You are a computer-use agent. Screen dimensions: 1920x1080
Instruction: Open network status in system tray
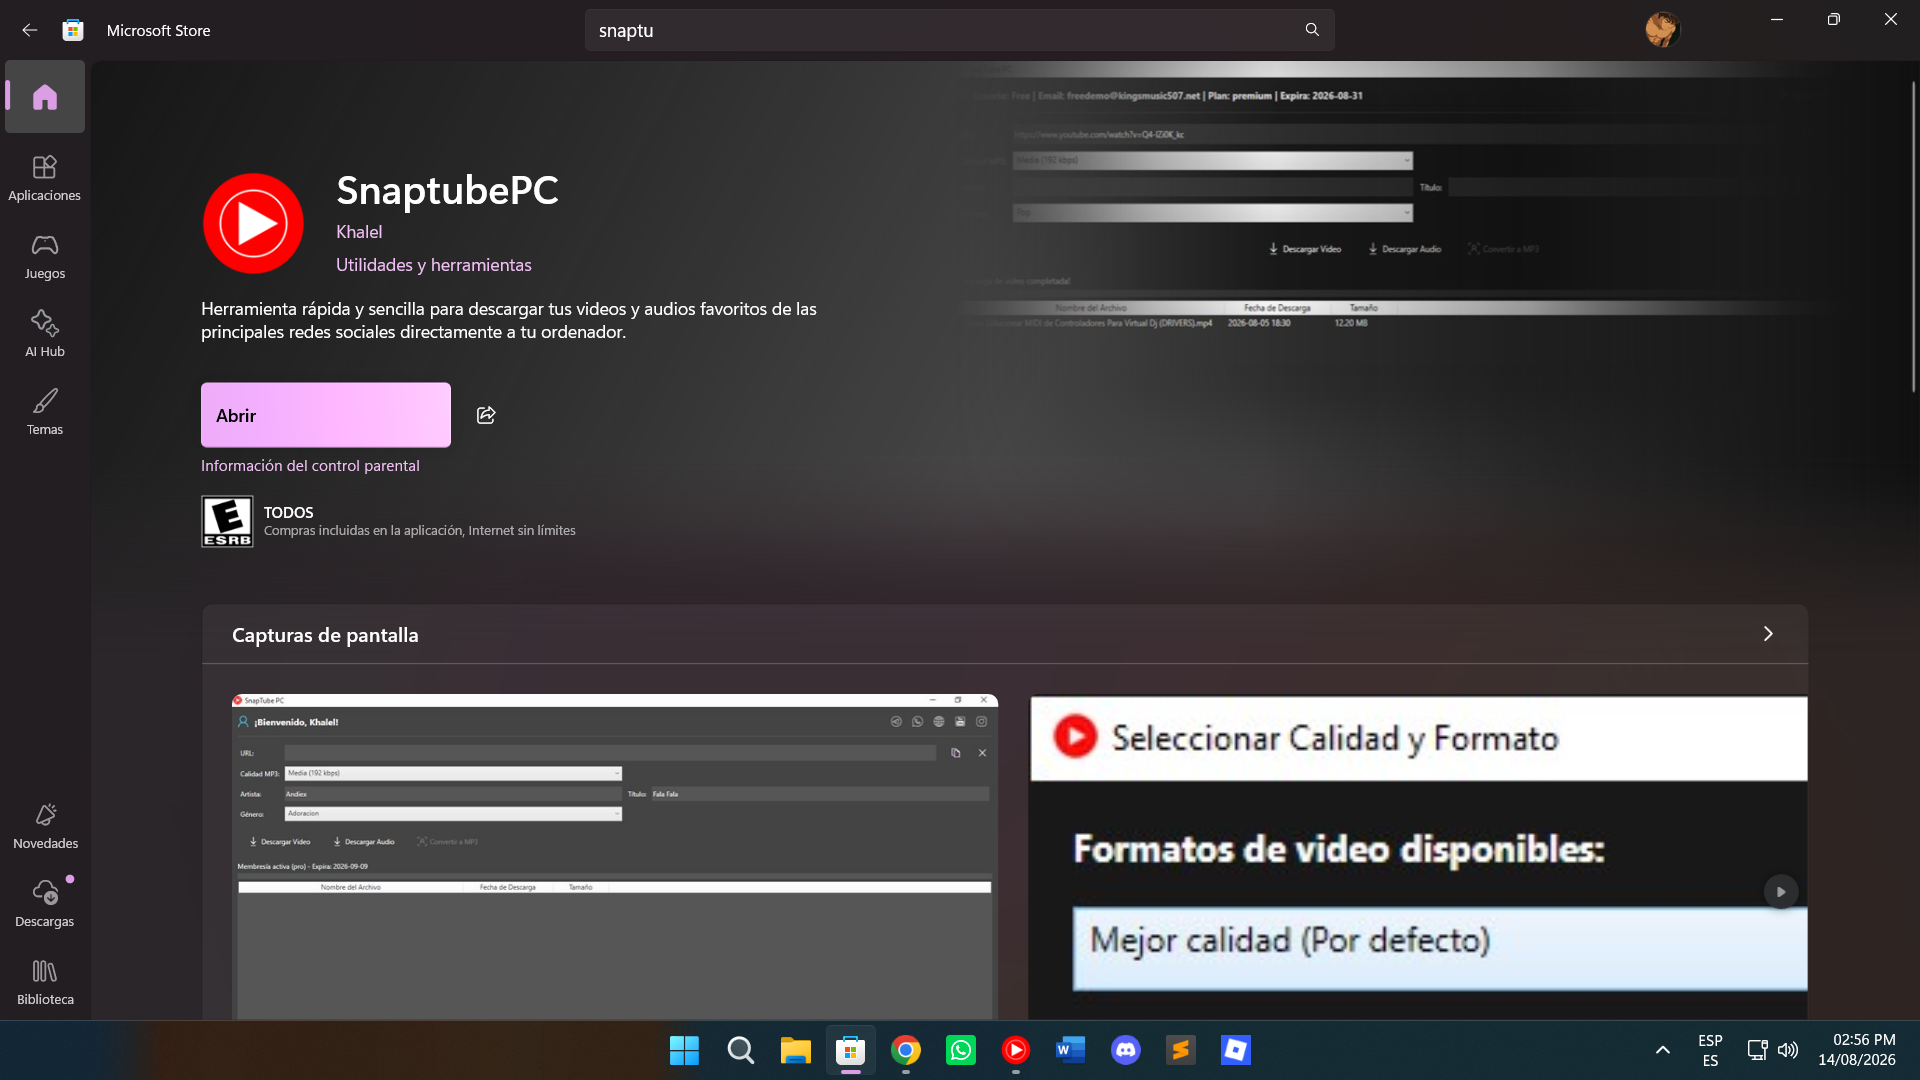tap(1757, 1050)
